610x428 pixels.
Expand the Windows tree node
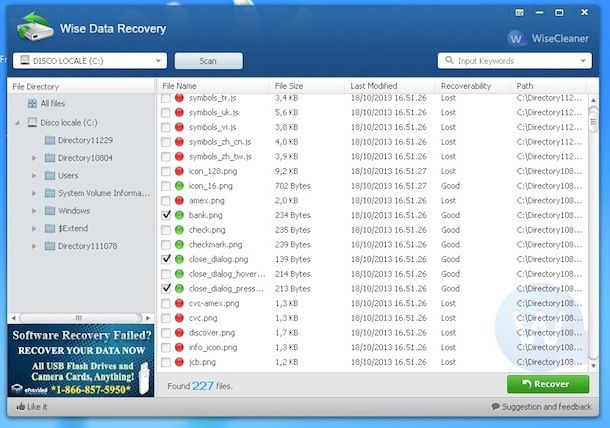34,211
